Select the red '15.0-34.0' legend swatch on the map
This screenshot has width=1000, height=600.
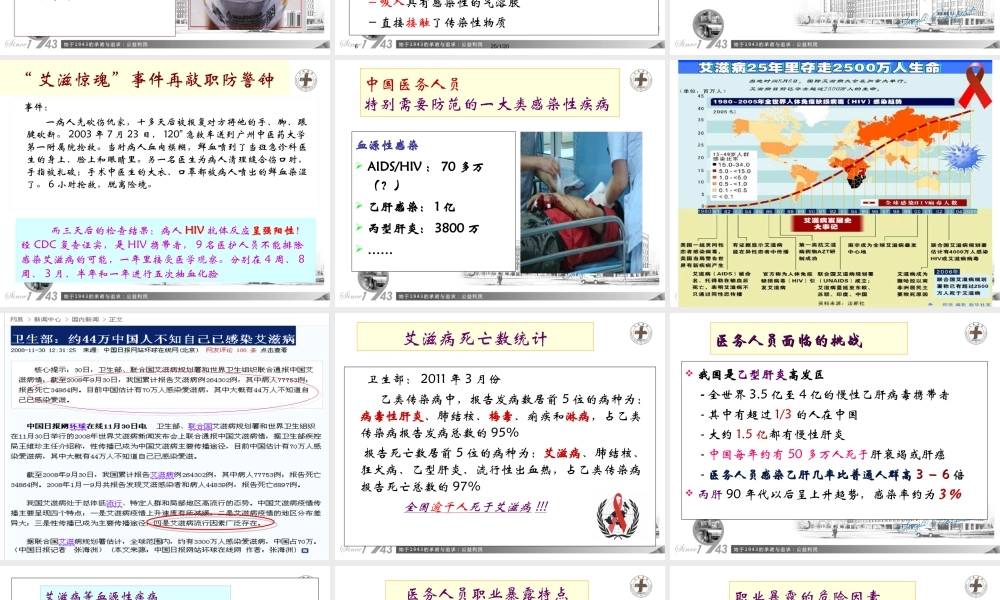click(712, 166)
